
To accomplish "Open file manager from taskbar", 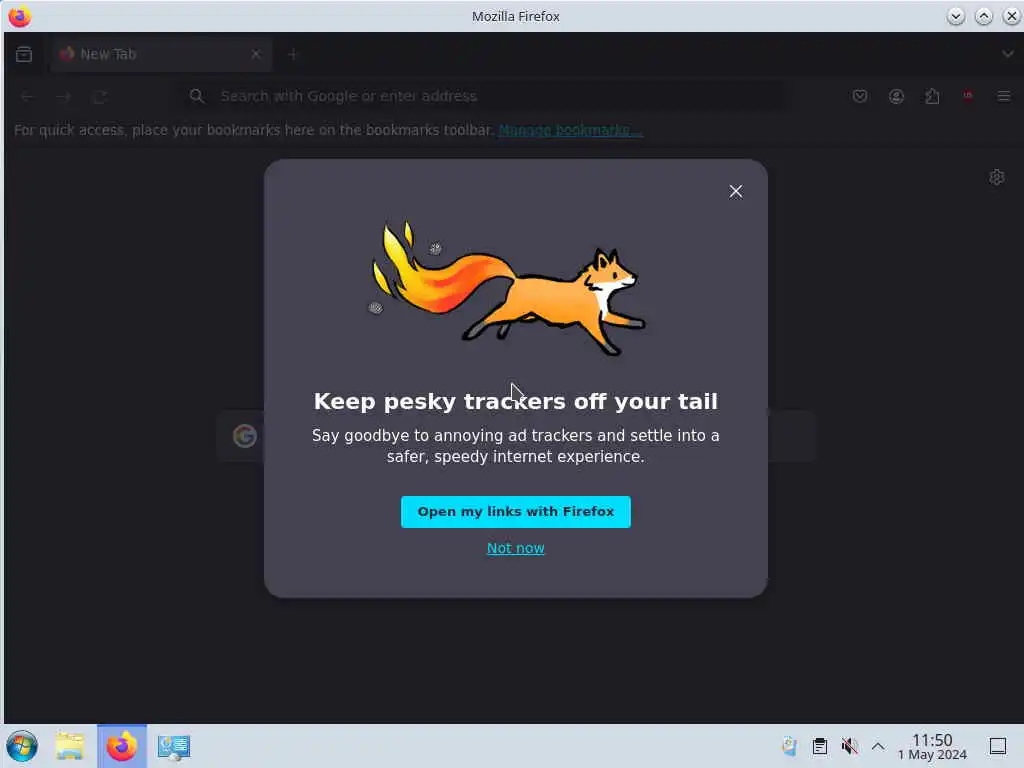I will pos(70,746).
